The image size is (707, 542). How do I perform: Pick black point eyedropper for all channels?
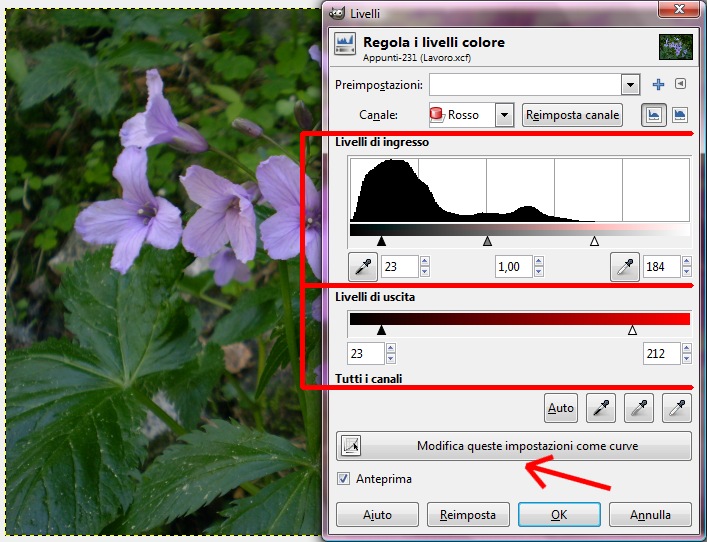(x=603, y=407)
